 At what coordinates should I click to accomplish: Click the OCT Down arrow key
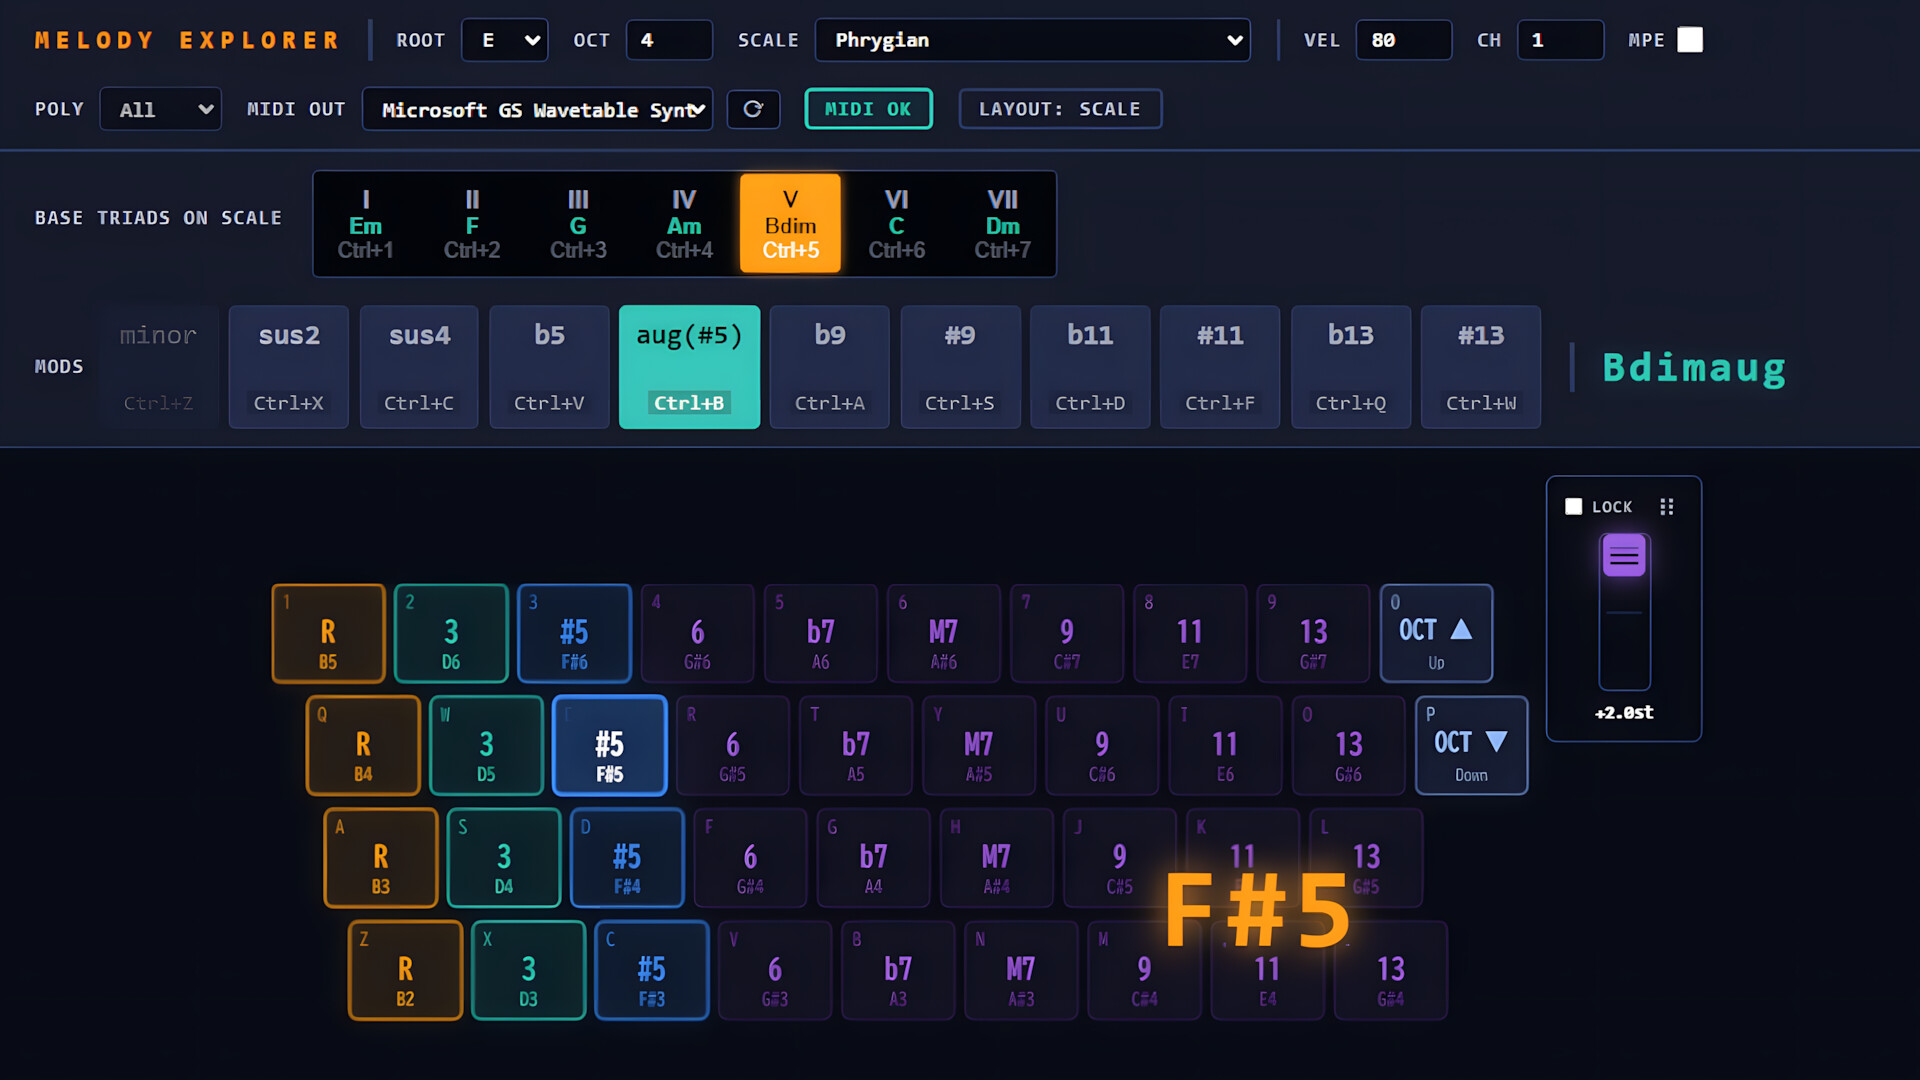[x=1471, y=746]
